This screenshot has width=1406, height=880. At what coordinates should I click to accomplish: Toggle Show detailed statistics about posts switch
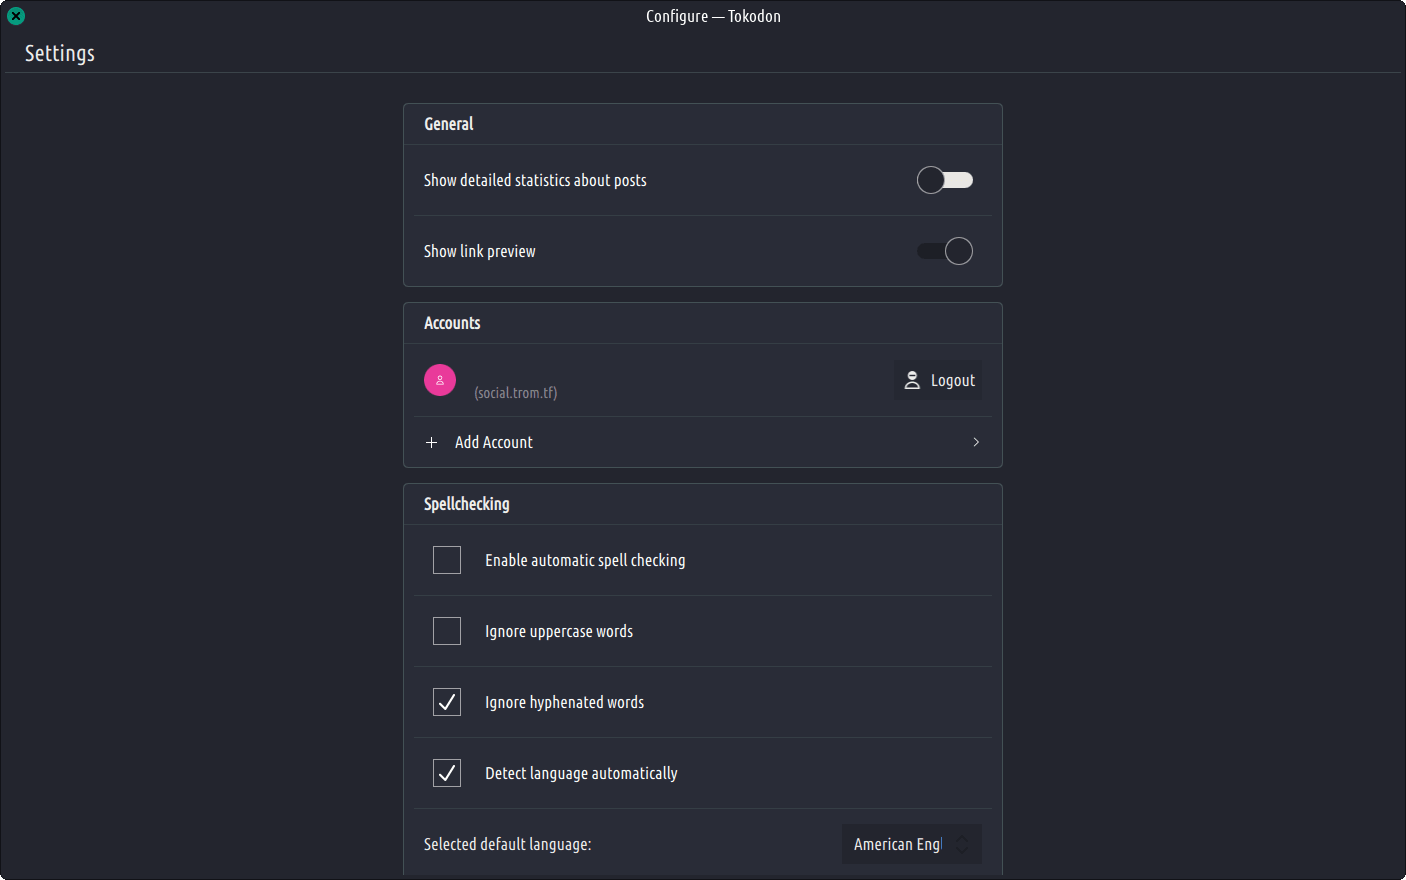(x=944, y=180)
